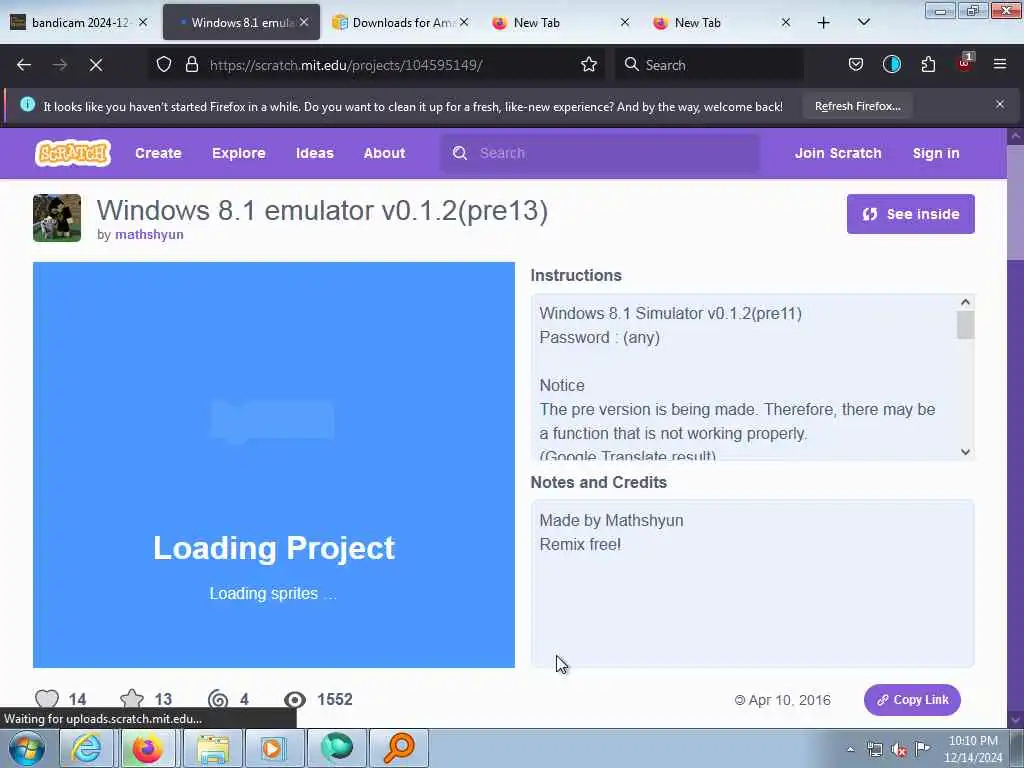Image resolution: width=1024 pixels, height=768 pixels.
Task: Show hidden tray icons arrow
Action: pos(850,750)
